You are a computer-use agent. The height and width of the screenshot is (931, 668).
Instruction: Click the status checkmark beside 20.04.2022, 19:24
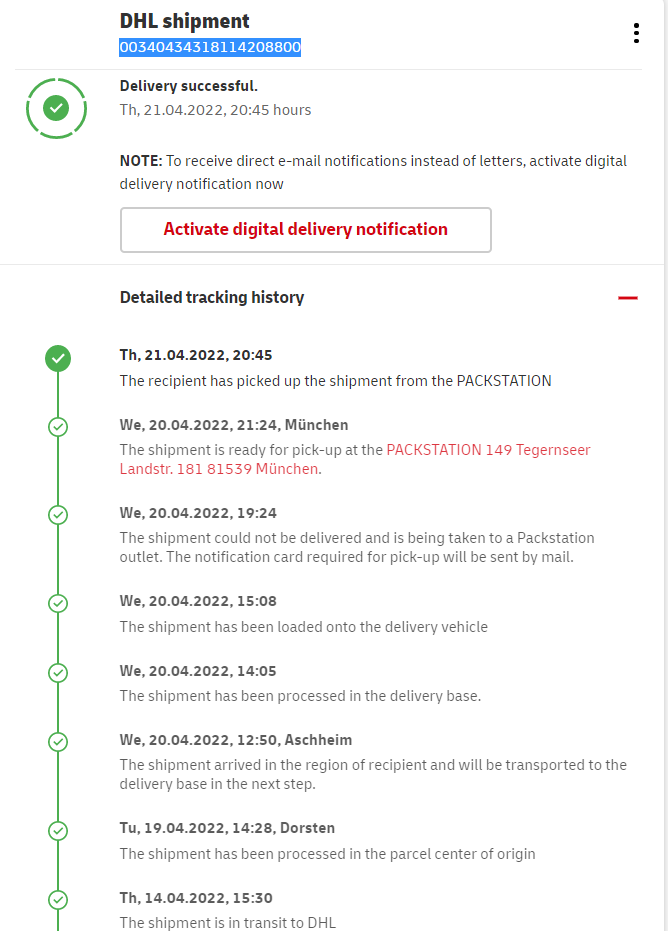click(x=58, y=515)
